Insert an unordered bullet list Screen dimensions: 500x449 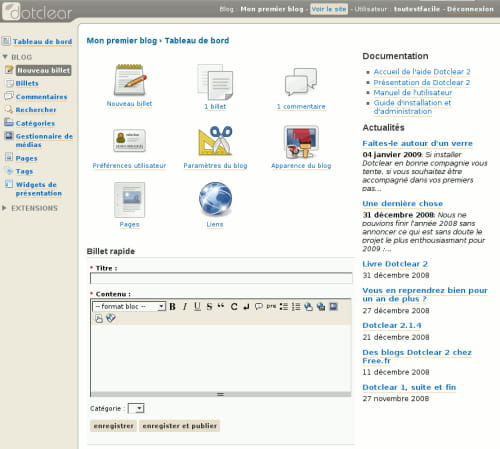click(x=284, y=306)
